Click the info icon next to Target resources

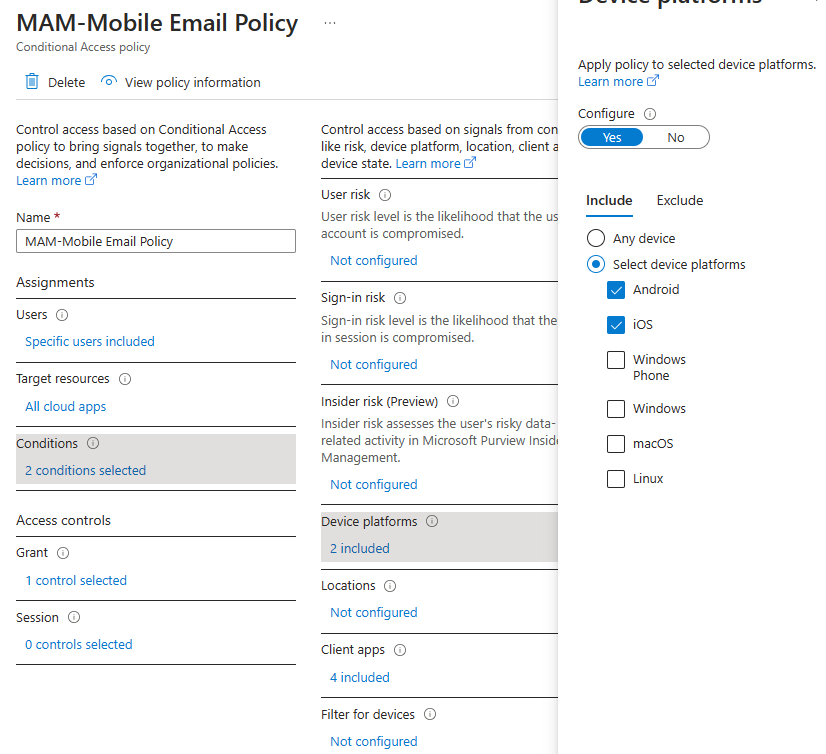click(x=125, y=379)
